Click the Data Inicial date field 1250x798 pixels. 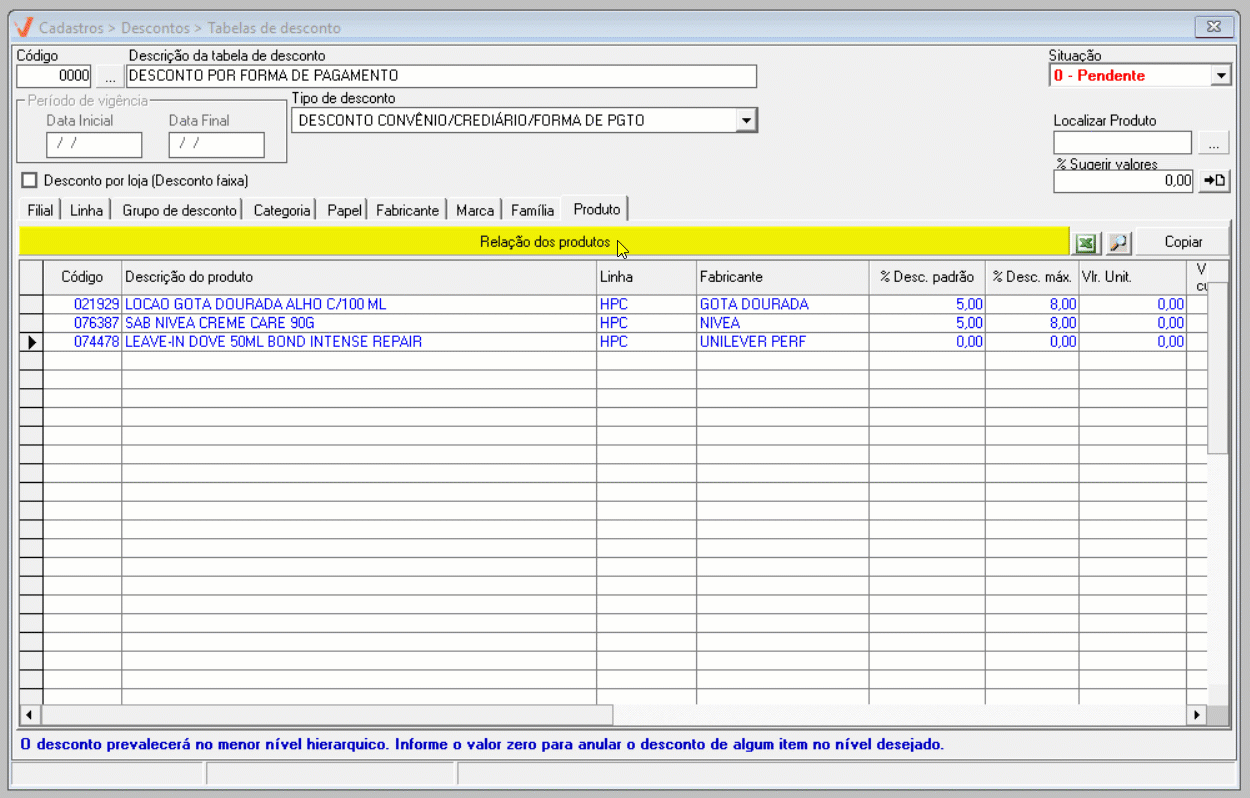tap(94, 145)
